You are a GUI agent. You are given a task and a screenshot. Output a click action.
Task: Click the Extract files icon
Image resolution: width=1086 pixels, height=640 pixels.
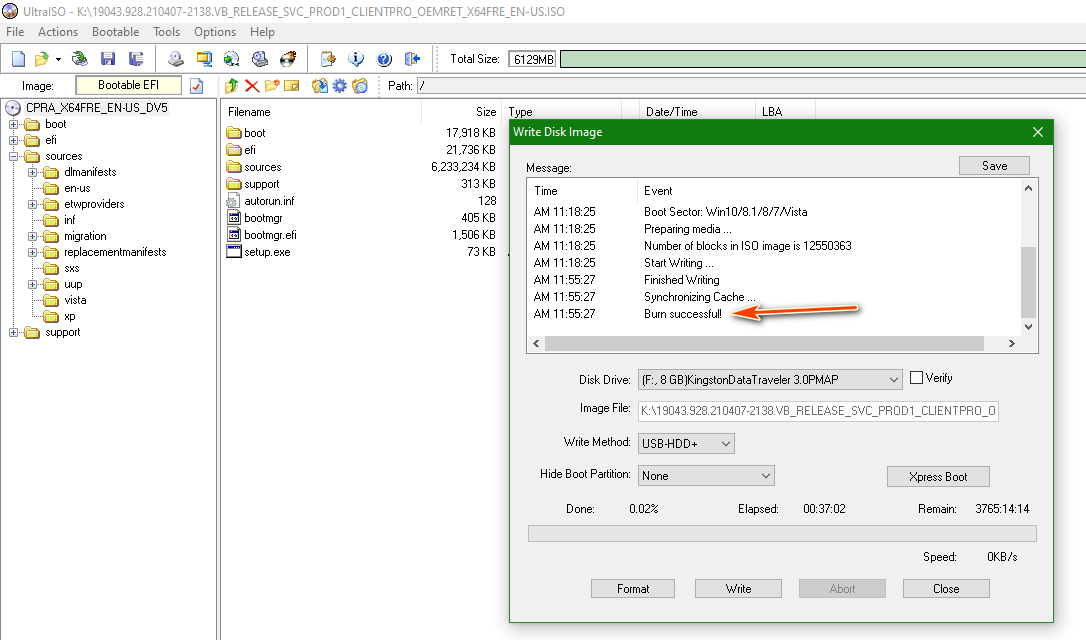[319, 86]
